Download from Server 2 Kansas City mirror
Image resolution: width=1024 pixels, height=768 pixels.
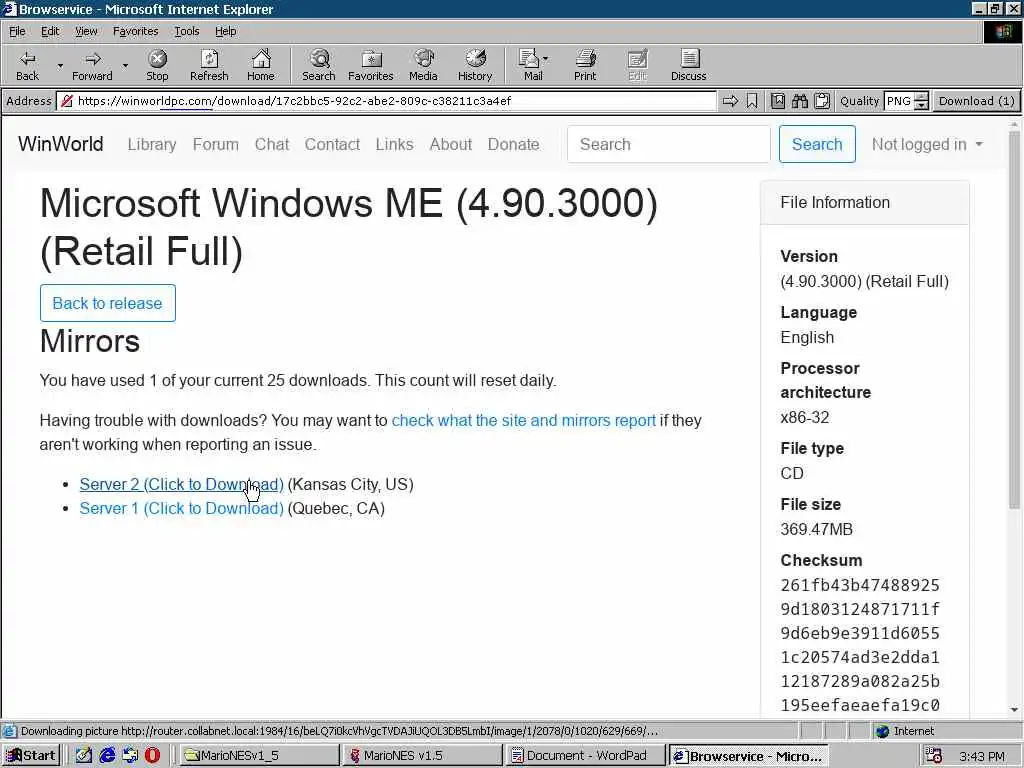coord(181,485)
